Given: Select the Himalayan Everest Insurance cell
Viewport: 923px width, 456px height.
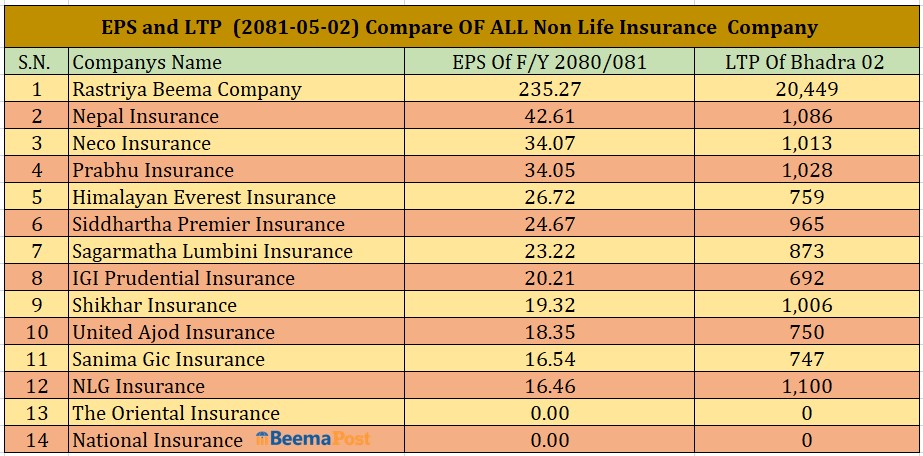Looking at the screenshot, I should (203, 197).
